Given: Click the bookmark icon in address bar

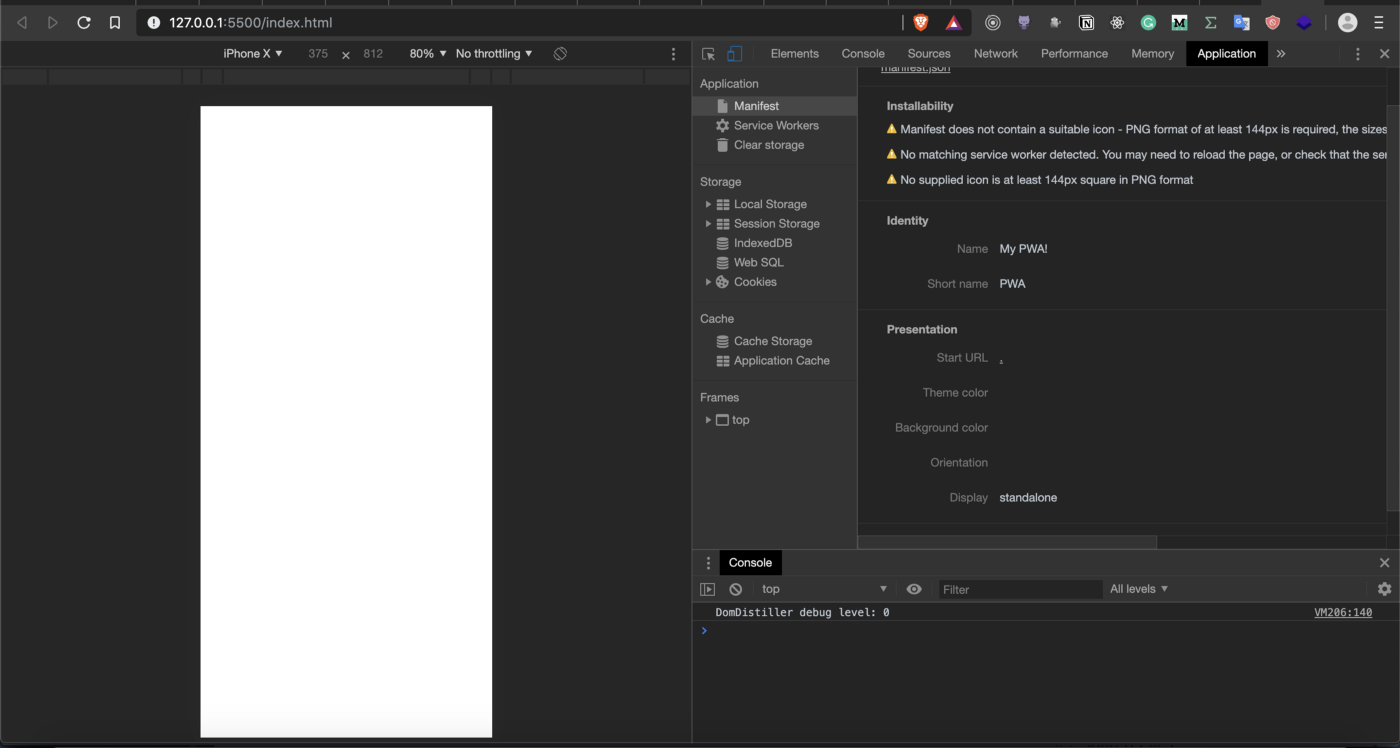Looking at the screenshot, I should (115, 22).
